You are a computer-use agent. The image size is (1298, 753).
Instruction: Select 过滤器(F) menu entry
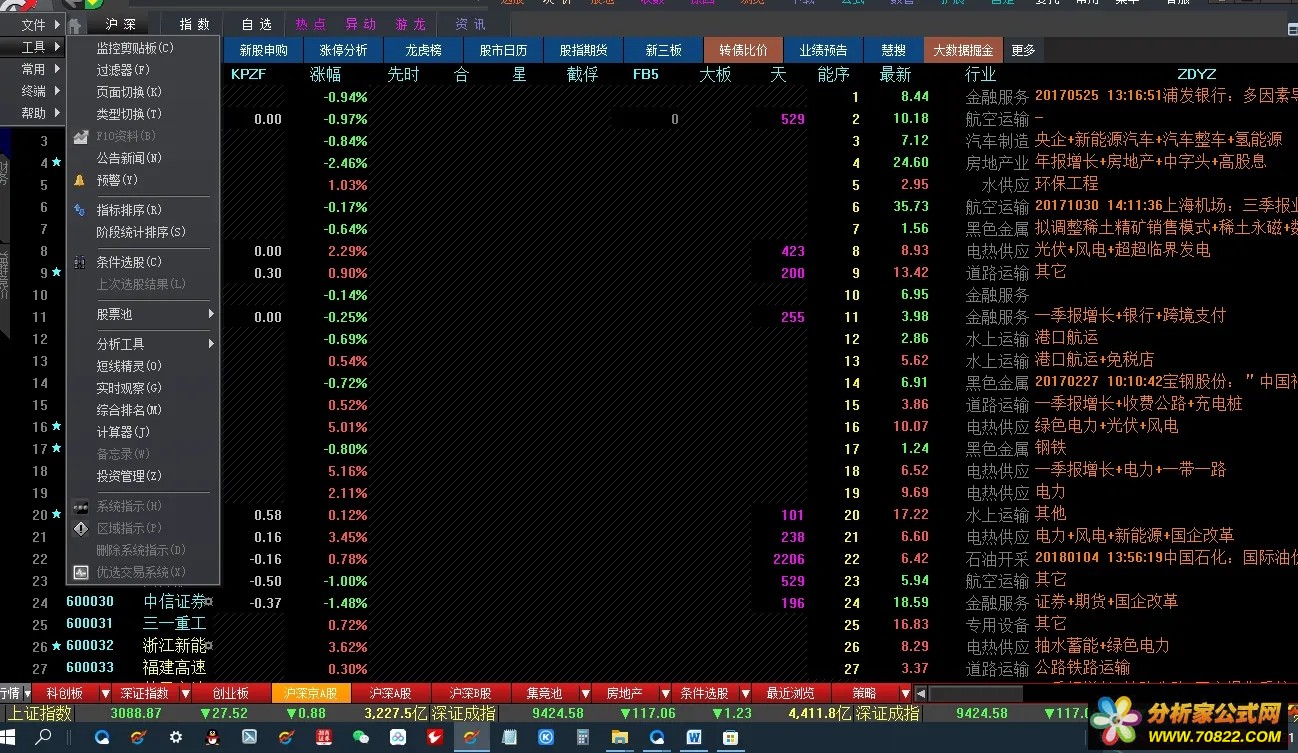143,70
